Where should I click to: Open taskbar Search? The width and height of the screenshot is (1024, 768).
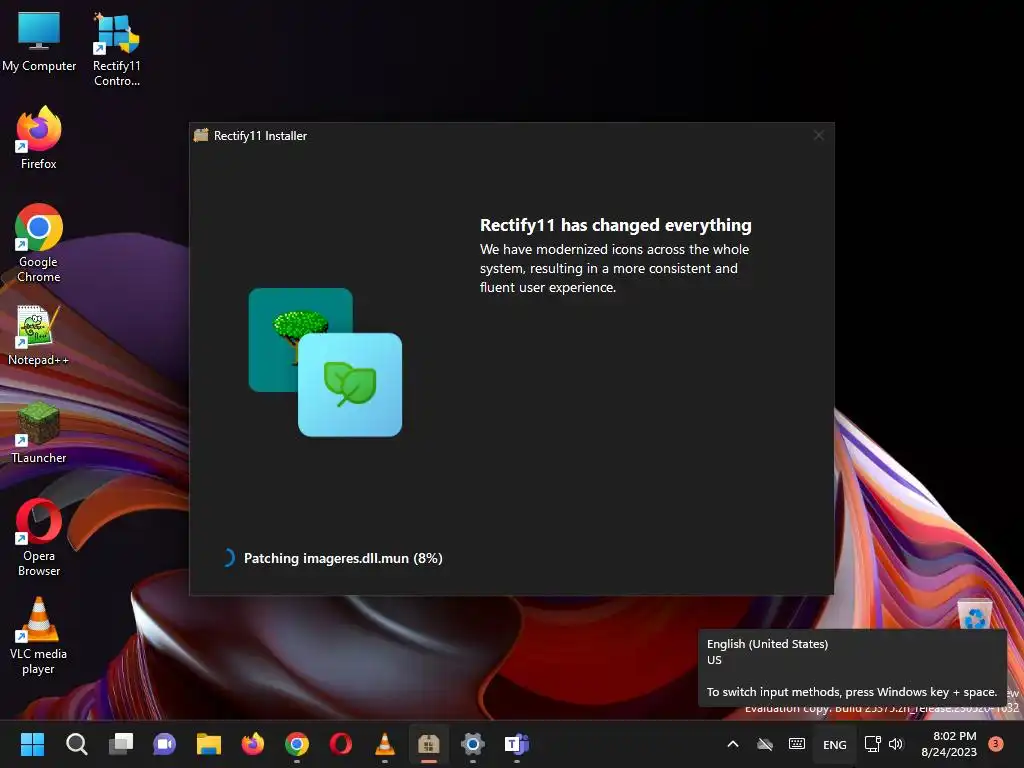pyautogui.click(x=76, y=744)
